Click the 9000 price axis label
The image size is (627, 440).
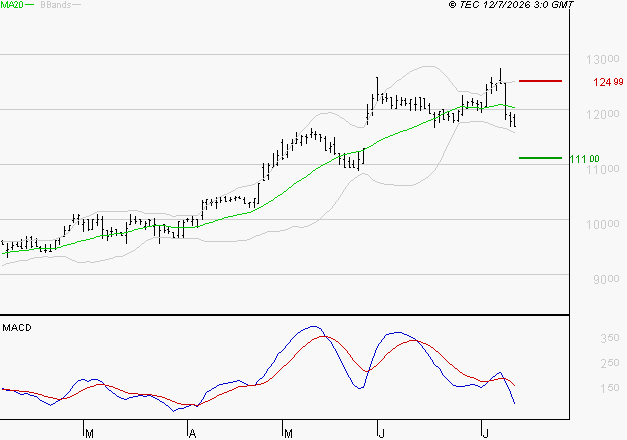606,279
